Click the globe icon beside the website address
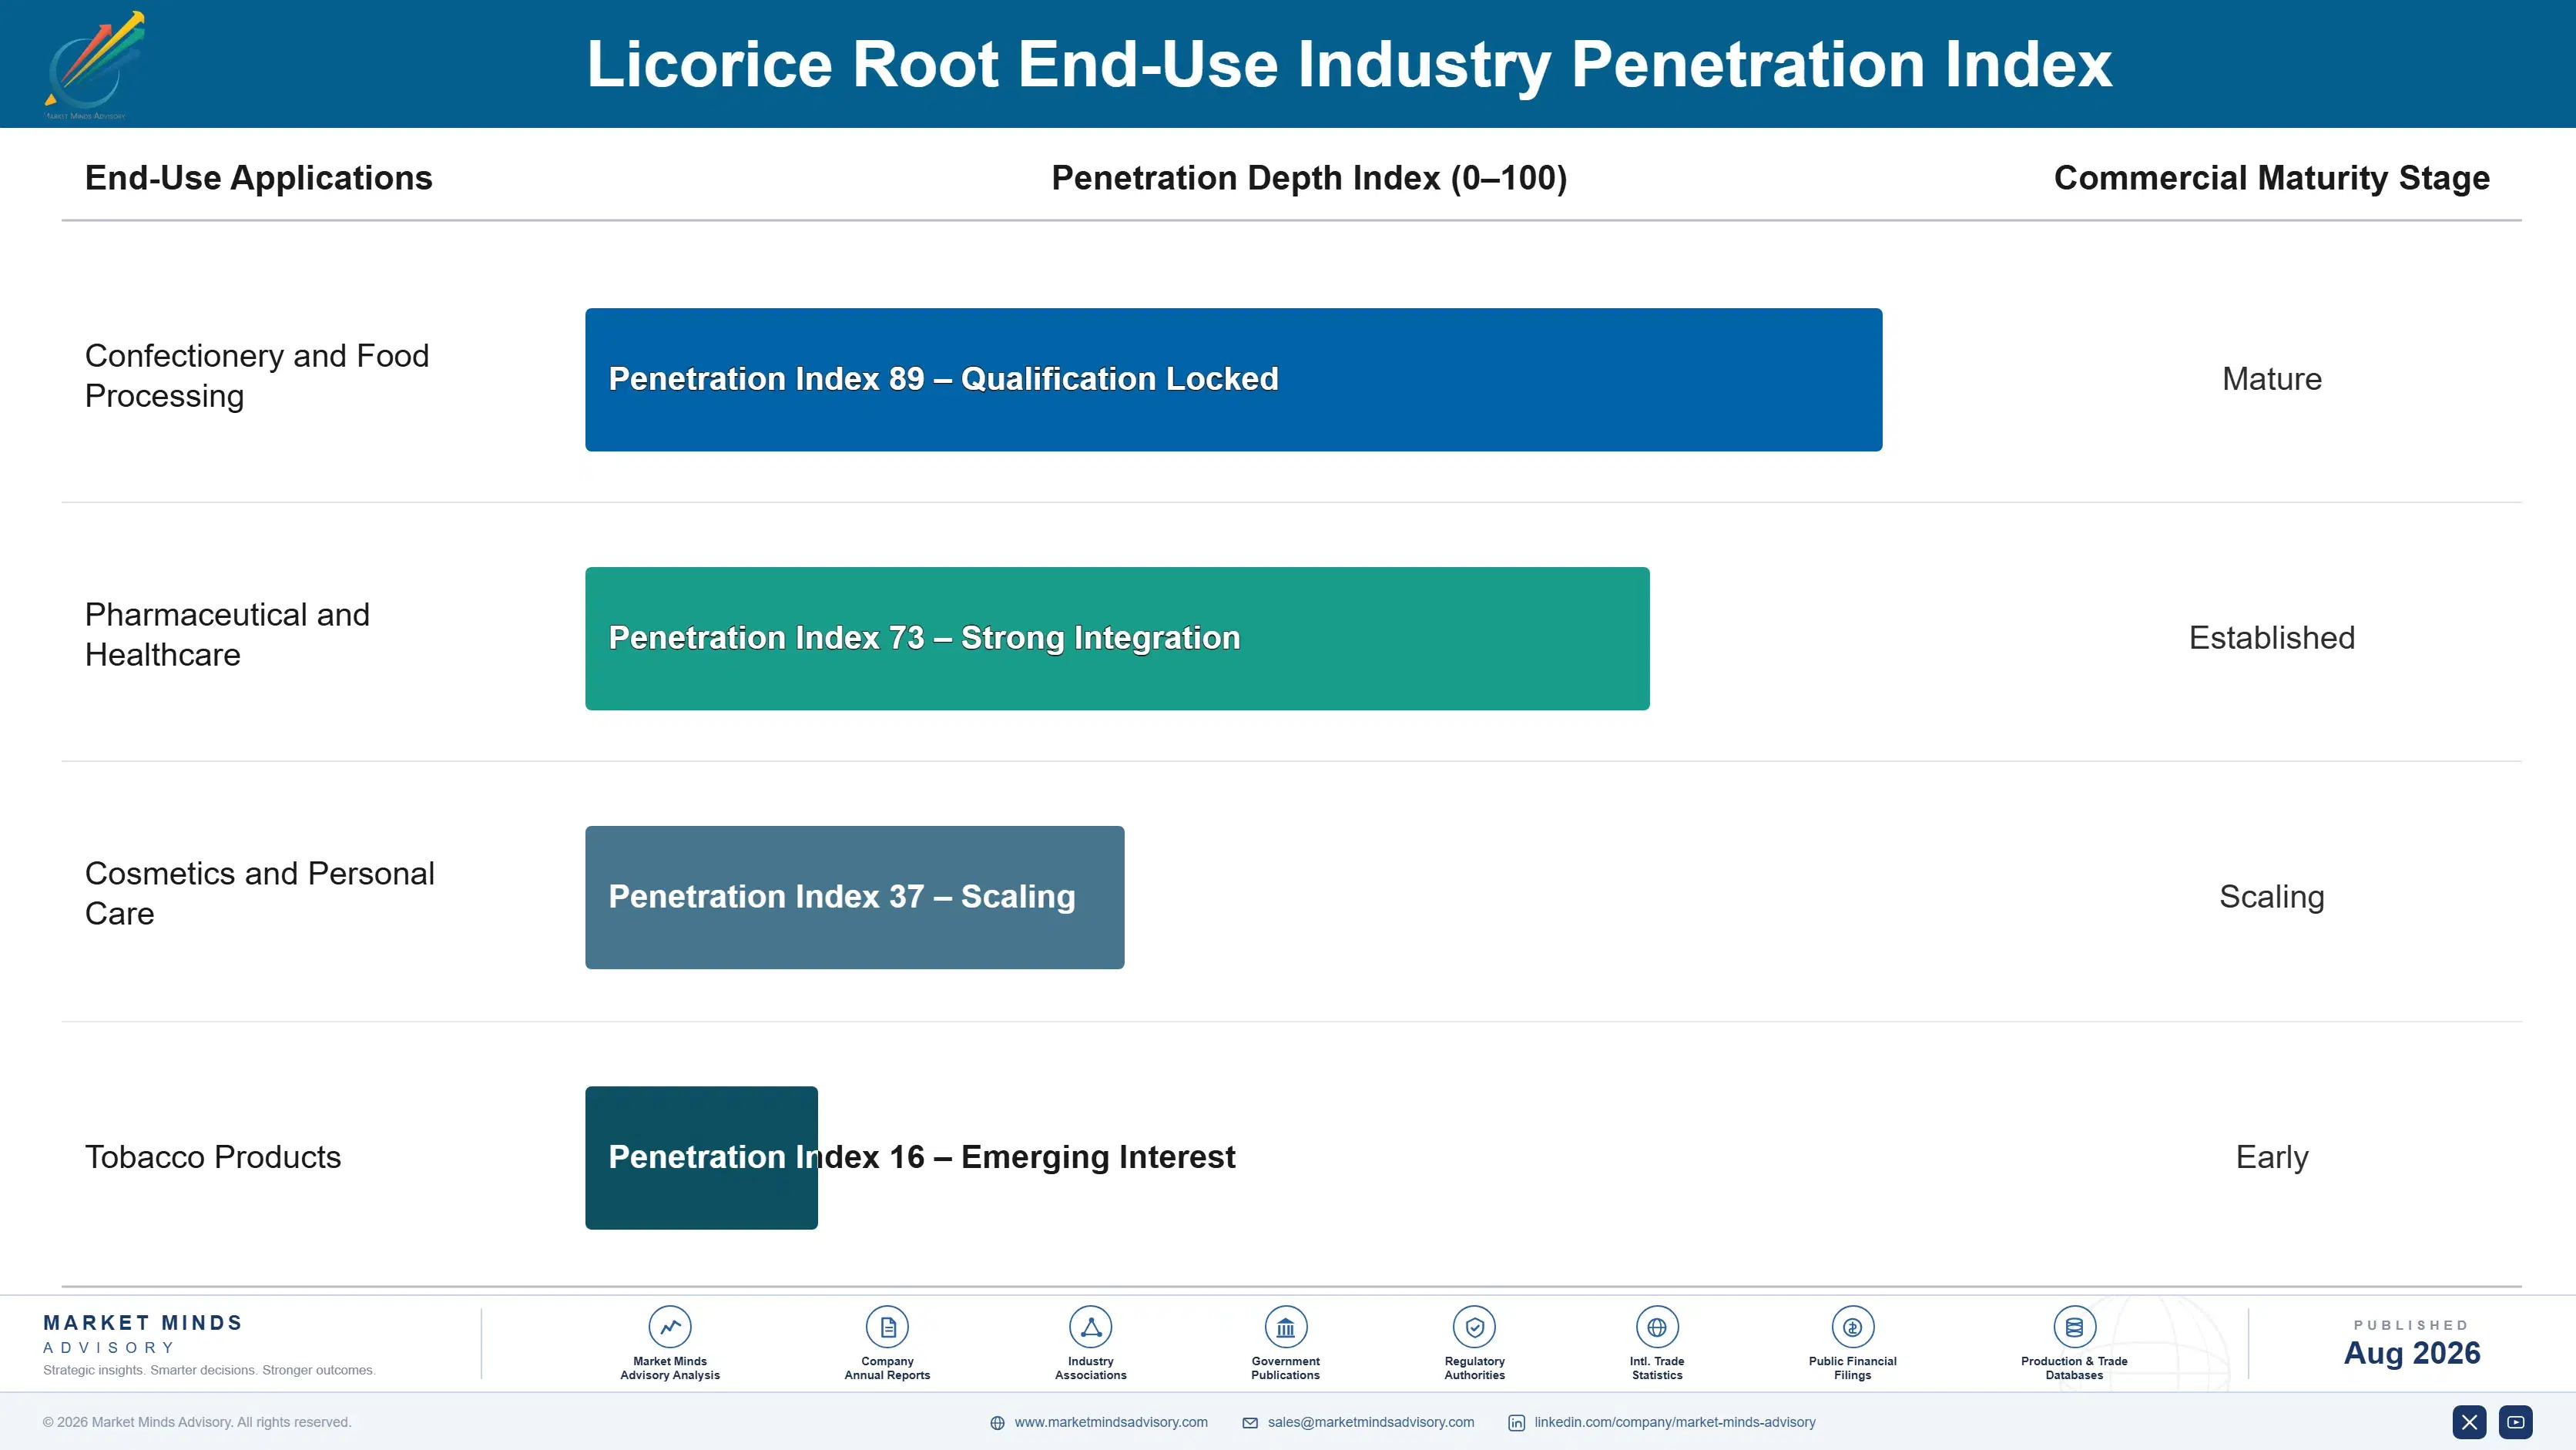The height and width of the screenshot is (1450, 2576). pyautogui.click(x=997, y=1423)
